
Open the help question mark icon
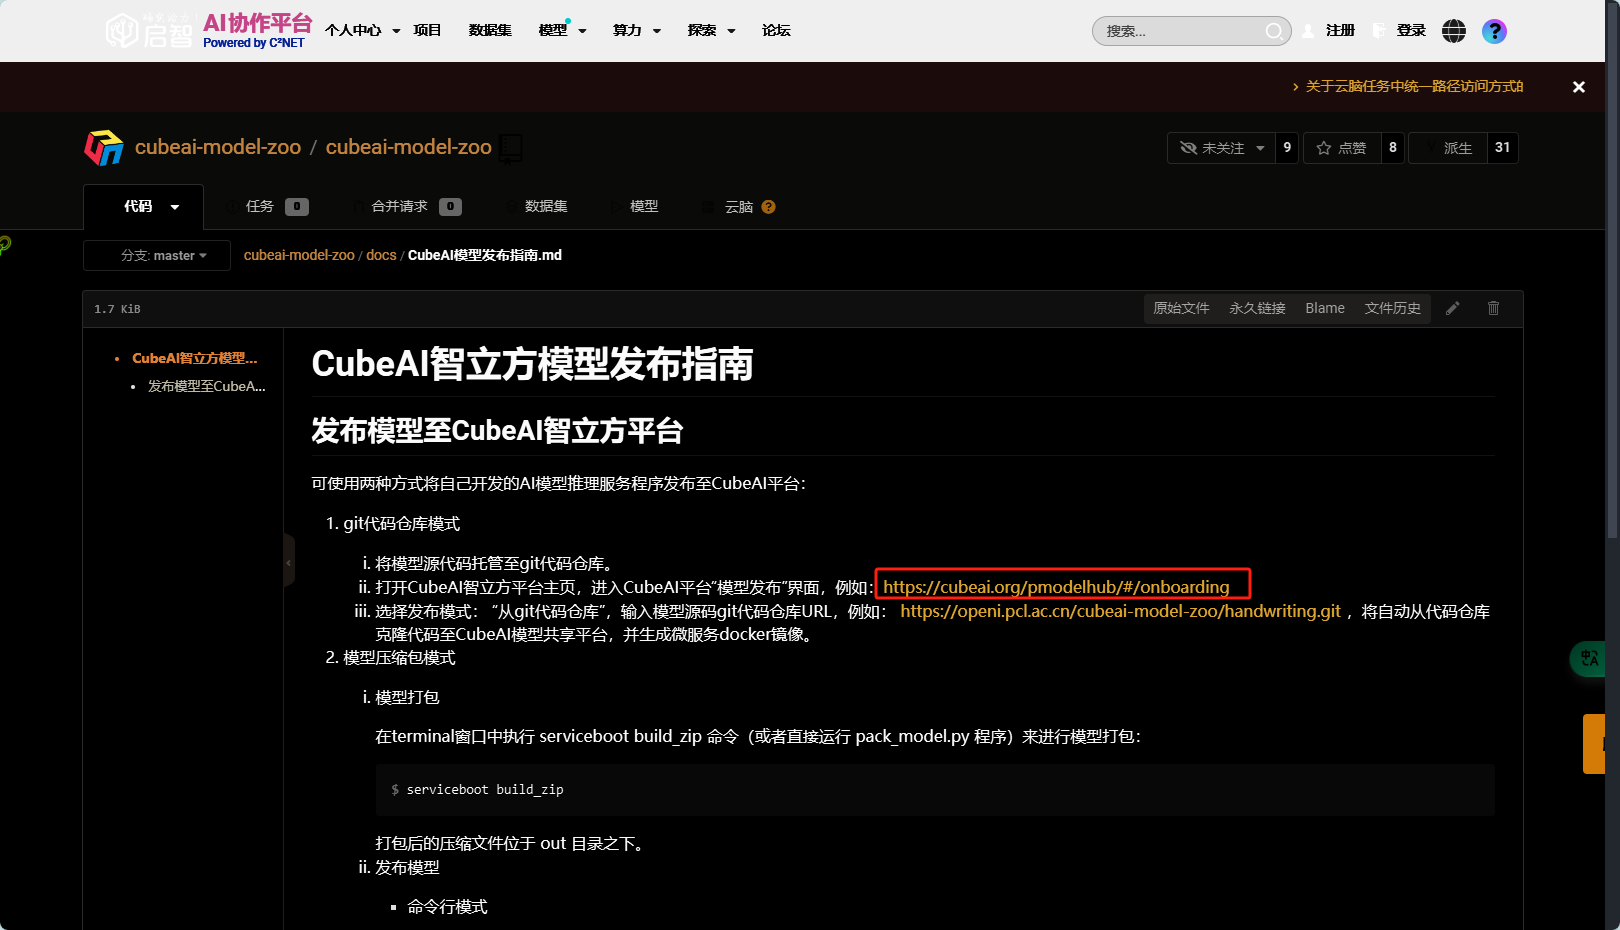[x=1494, y=31]
